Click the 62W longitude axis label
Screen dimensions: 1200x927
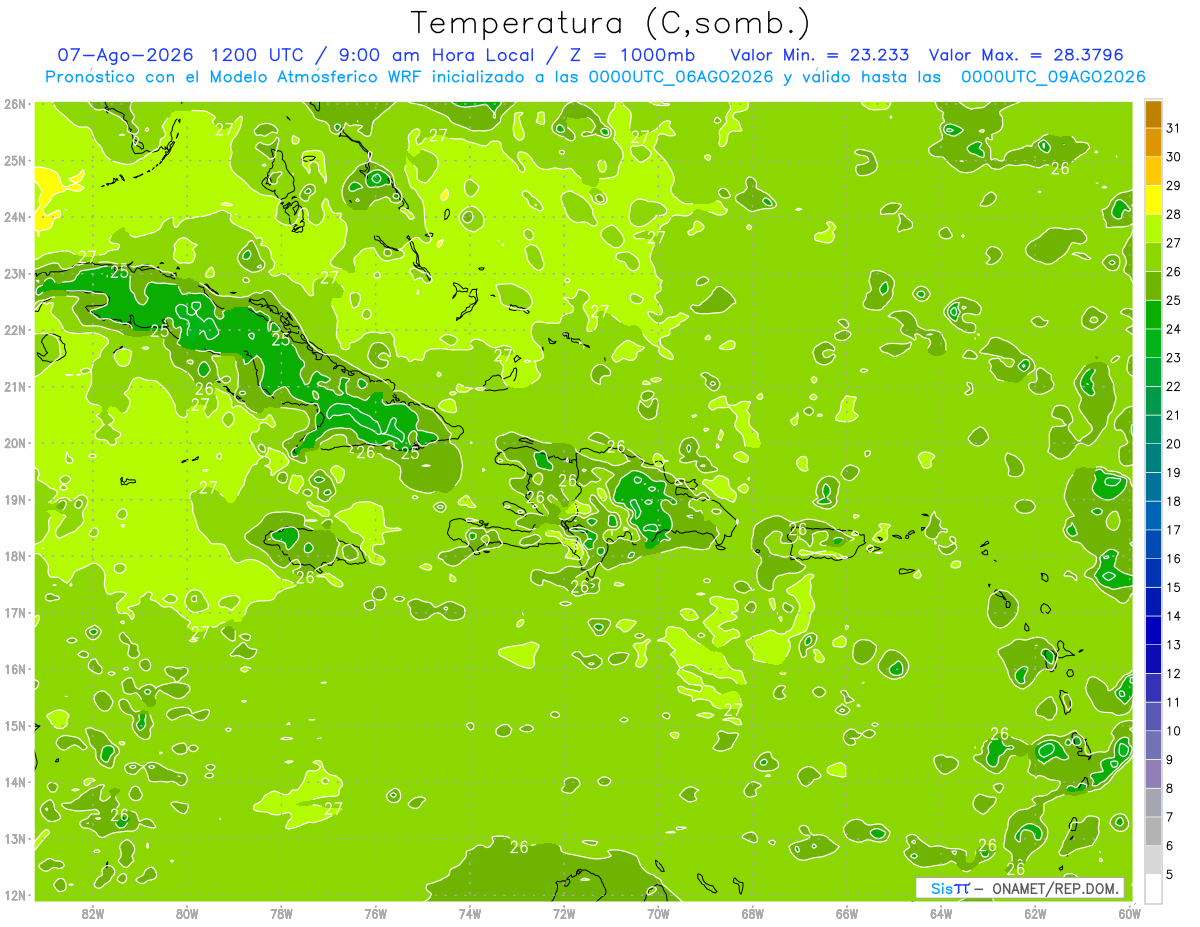coord(1035,913)
